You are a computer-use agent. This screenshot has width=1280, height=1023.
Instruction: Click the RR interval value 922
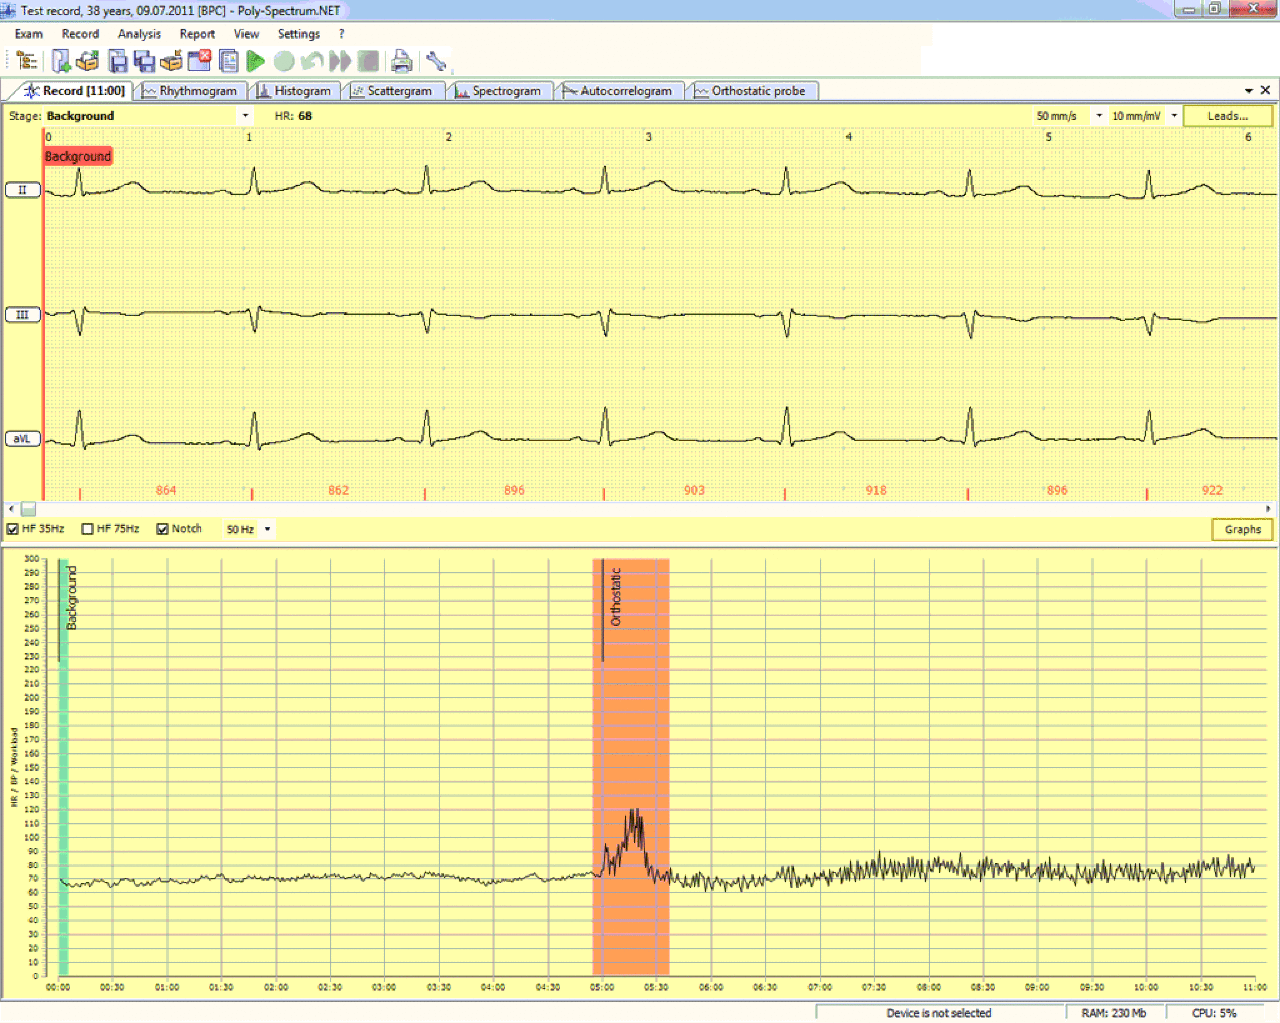(1212, 490)
